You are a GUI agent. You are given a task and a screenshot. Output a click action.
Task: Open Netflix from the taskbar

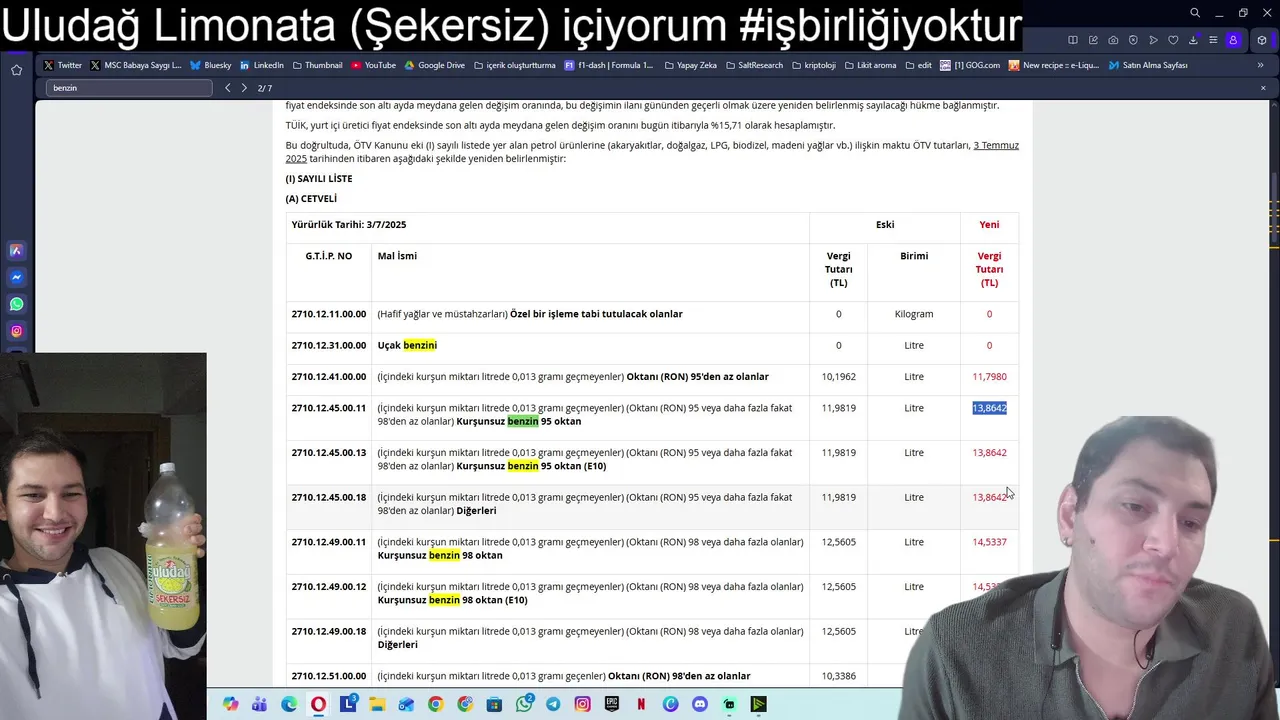[641, 704]
